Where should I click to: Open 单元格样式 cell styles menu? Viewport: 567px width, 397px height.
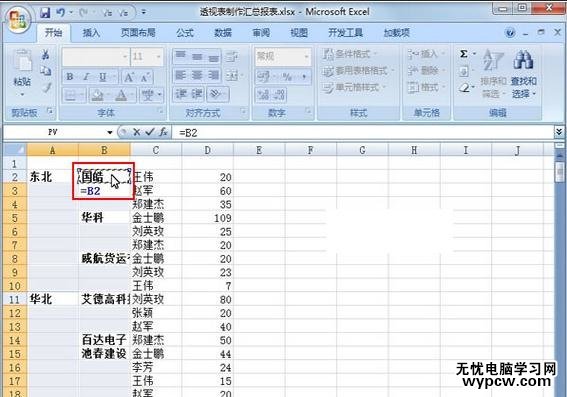pos(354,87)
